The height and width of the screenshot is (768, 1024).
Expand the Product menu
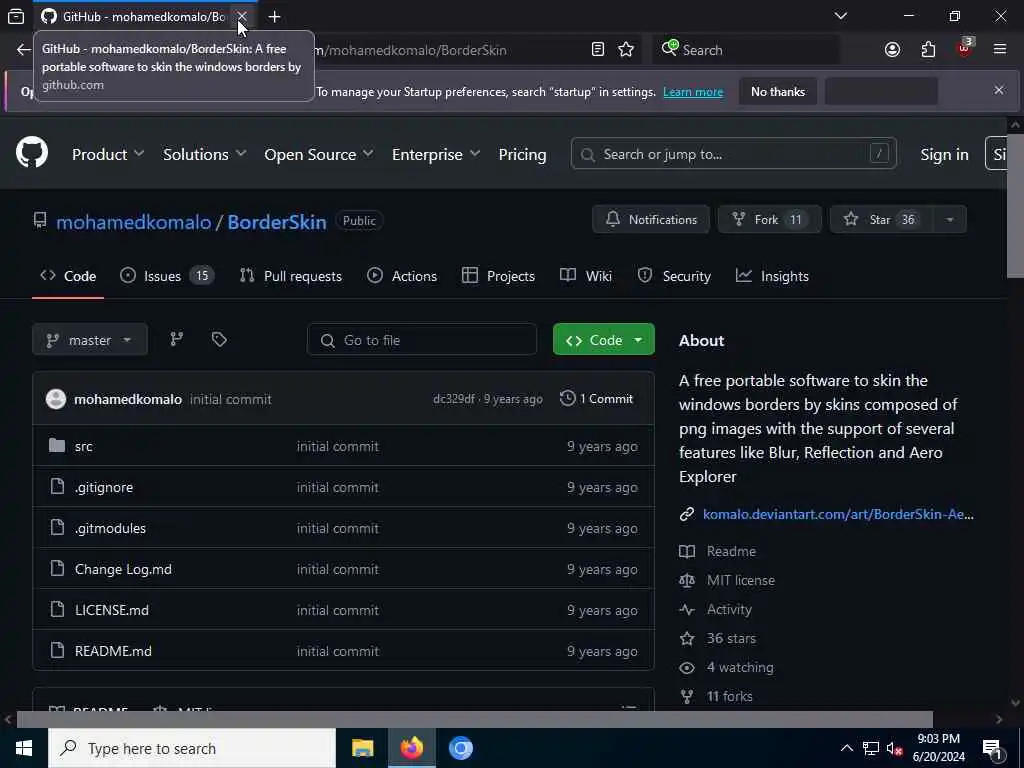click(108, 155)
